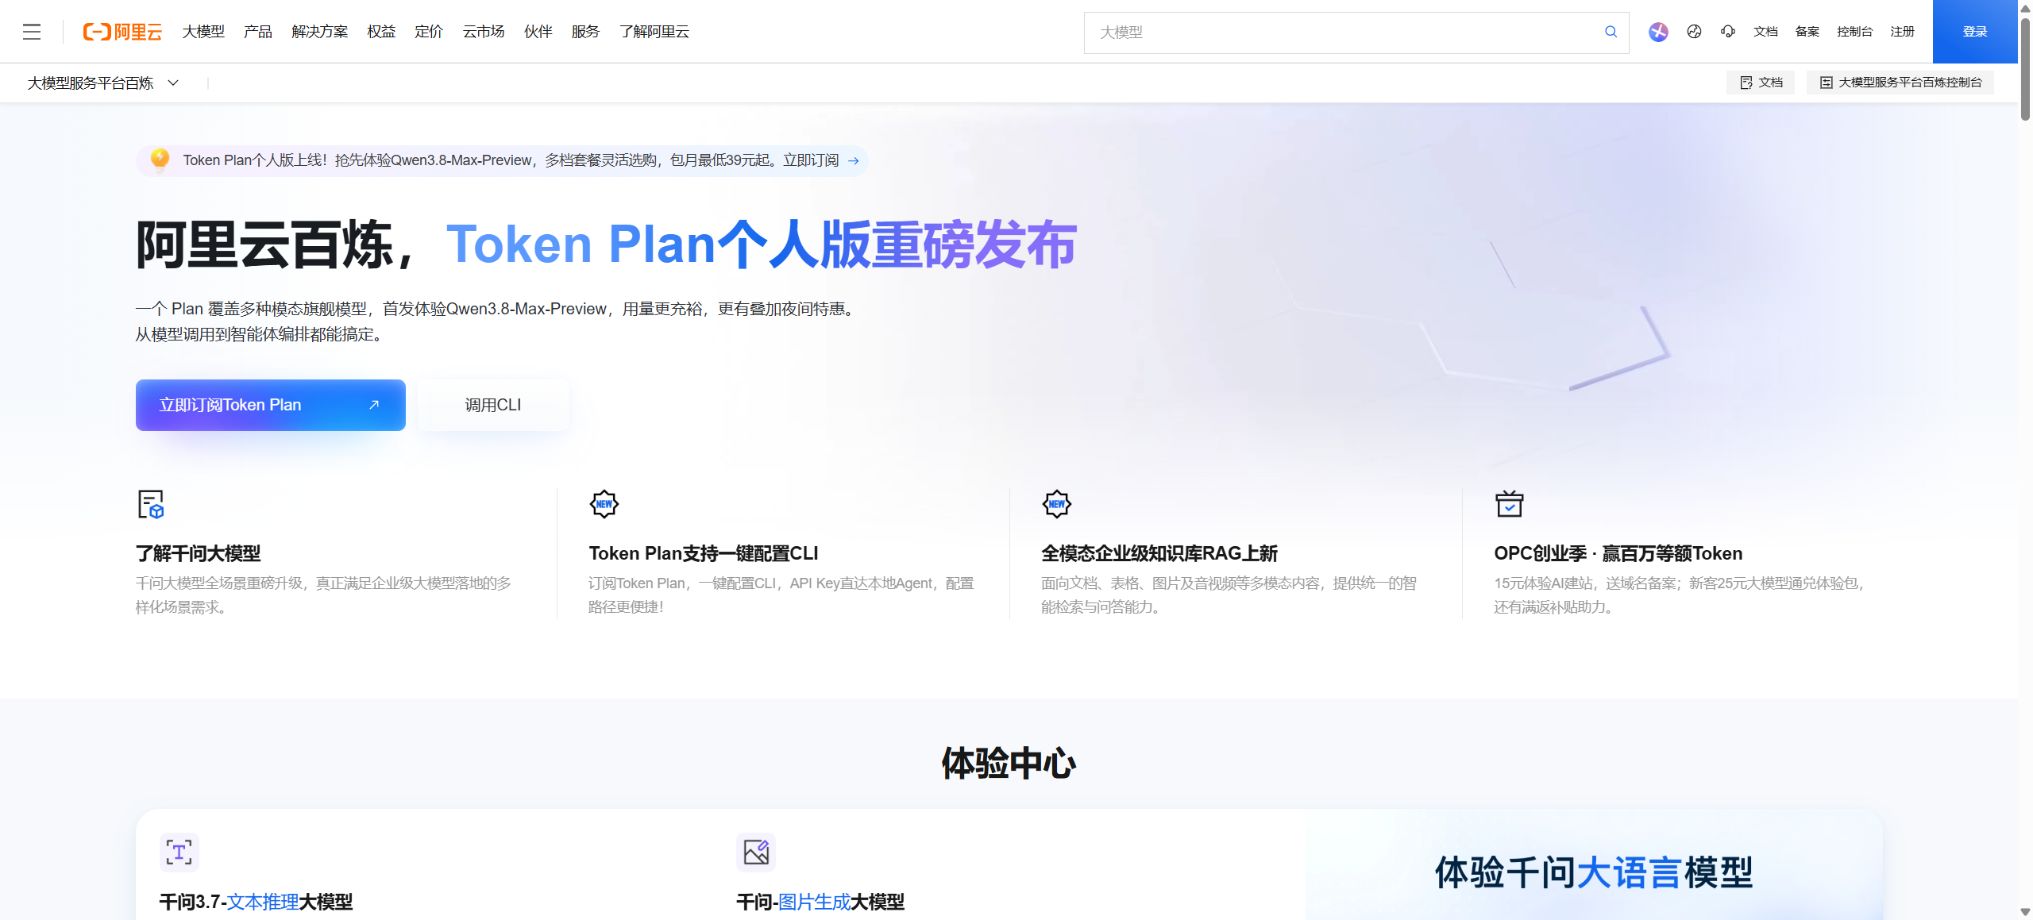Open the 定价 menu
The height and width of the screenshot is (920, 2033).
coord(429,32)
